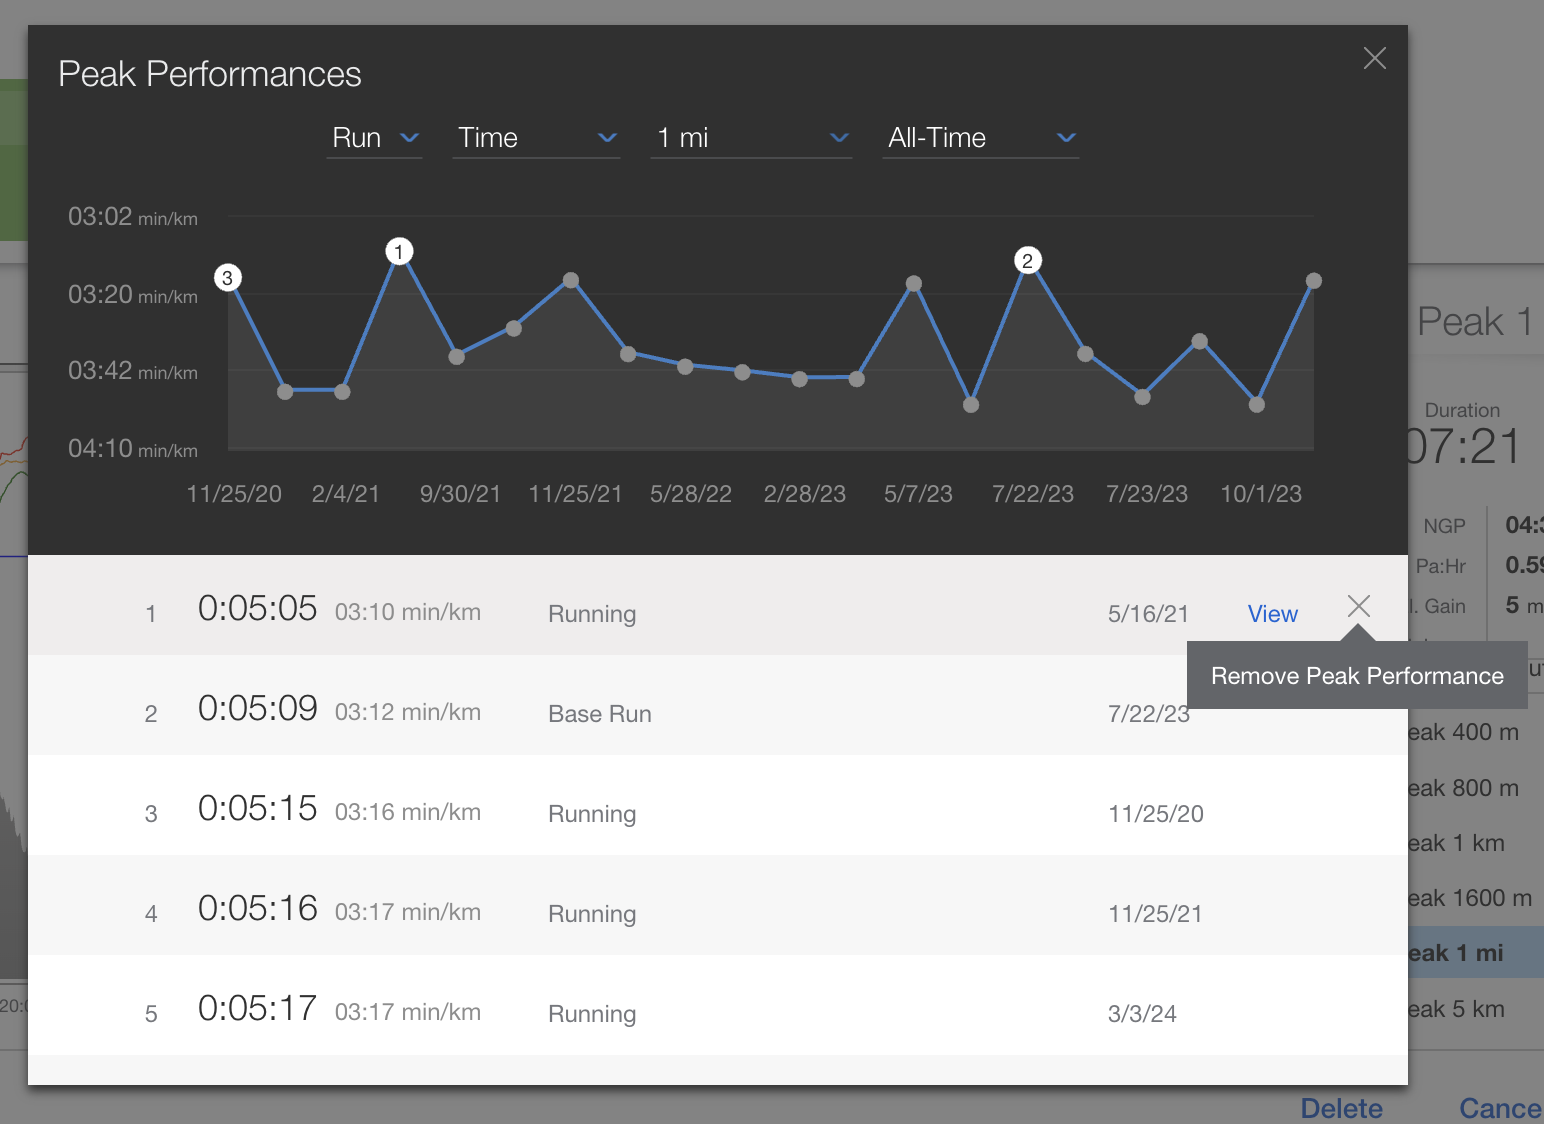Click the 03:02 min/km axis label
1544x1124 pixels.
(132, 217)
